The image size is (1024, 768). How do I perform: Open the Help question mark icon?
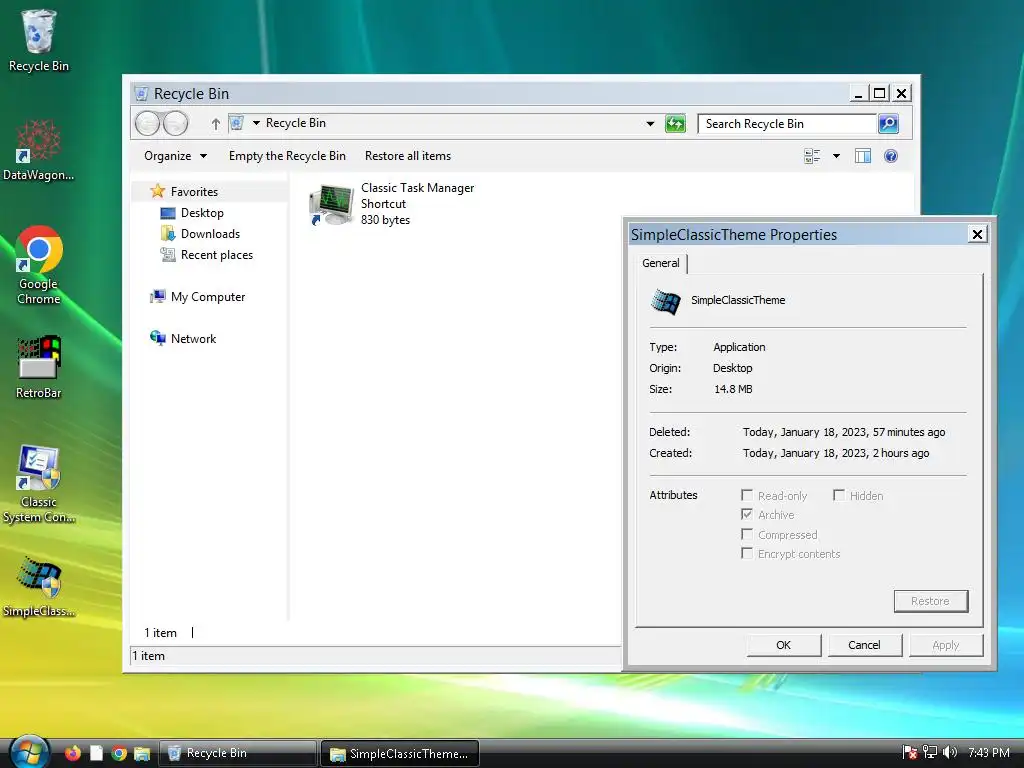pyautogui.click(x=891, y=156)
